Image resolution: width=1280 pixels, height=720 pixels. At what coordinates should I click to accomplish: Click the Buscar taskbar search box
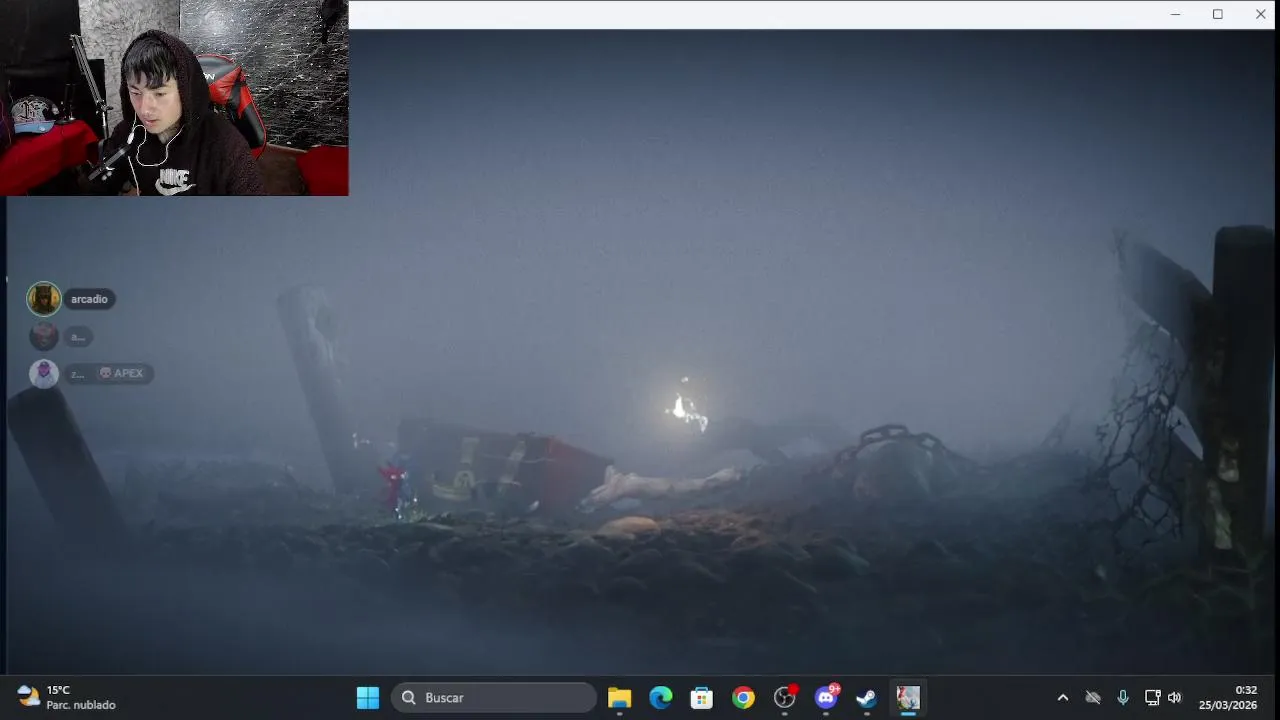tap(494, 697)
